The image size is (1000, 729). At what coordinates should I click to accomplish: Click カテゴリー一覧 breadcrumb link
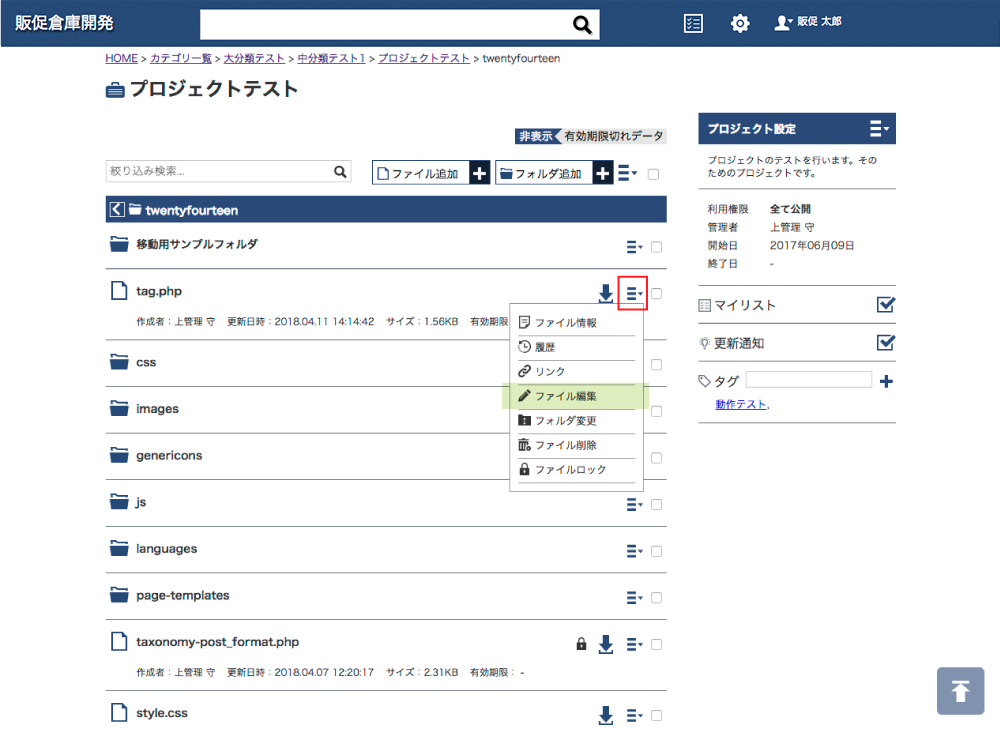click(180, 58)
